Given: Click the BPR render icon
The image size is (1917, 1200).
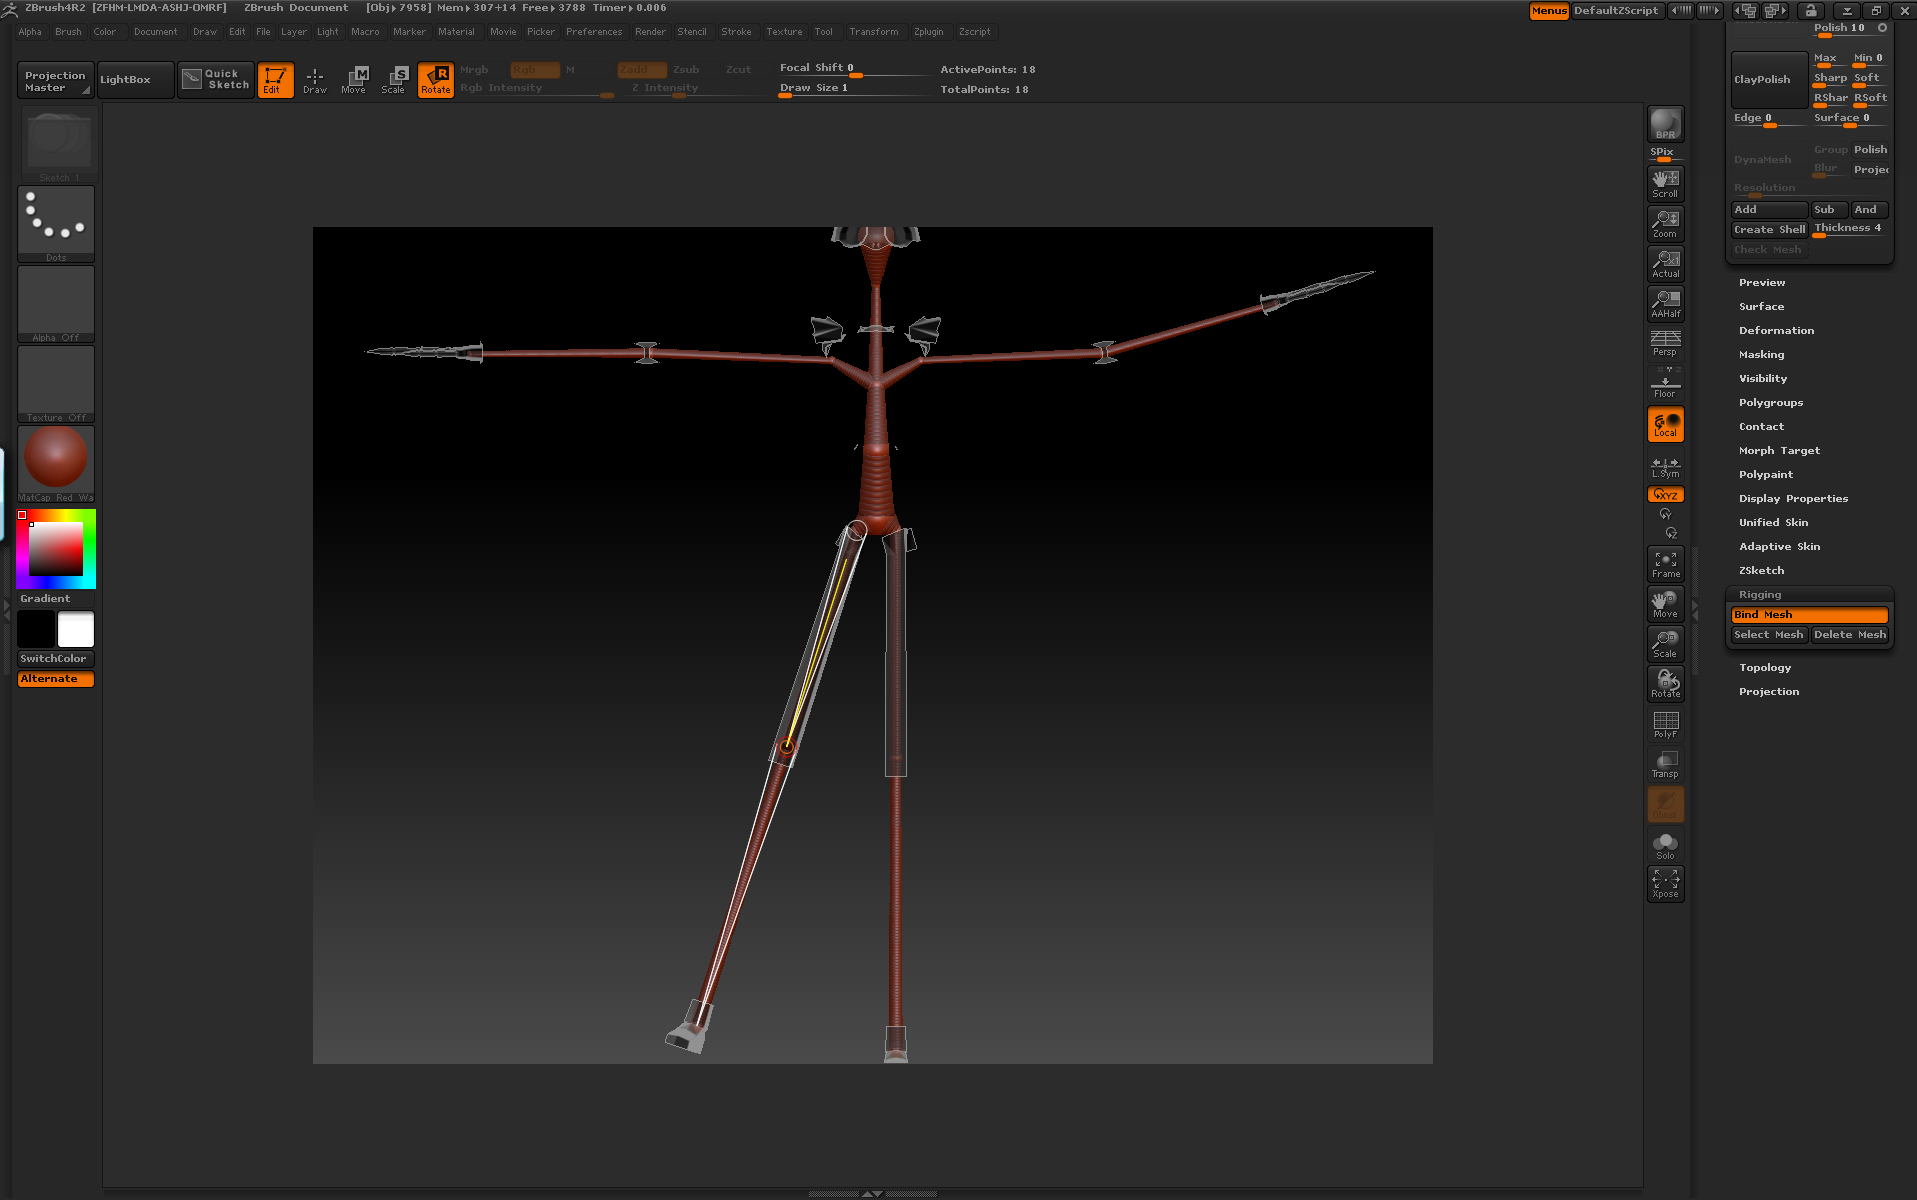Looking at the screenshot, I should click(1665, 124).
